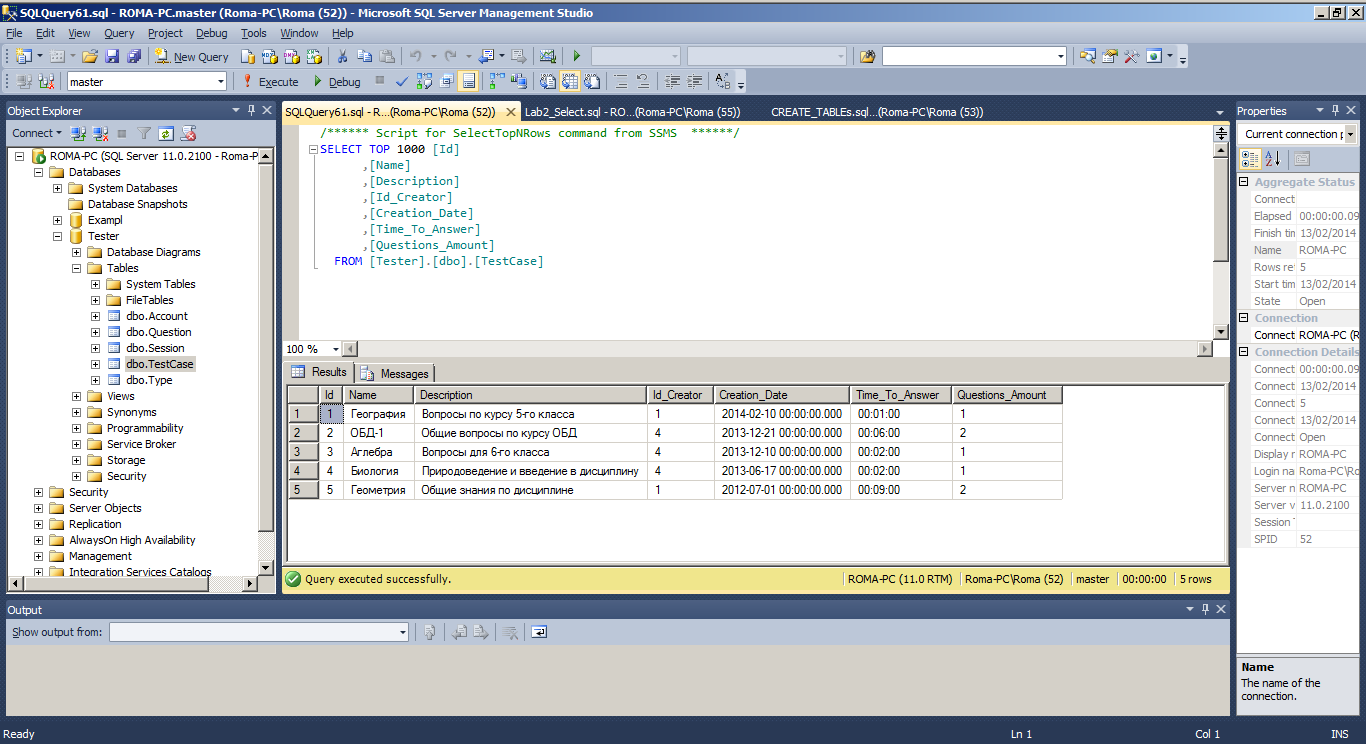The height and width of the screenshot is (744, 1366).
Task: Click the Alphabetical sort icon in Properties
Action: tap(1272, 158)
